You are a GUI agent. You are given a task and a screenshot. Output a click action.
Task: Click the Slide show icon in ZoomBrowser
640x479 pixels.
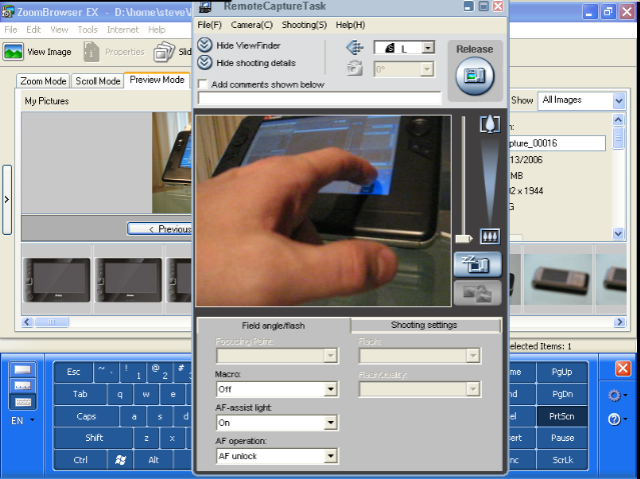[x=164, y=52]
